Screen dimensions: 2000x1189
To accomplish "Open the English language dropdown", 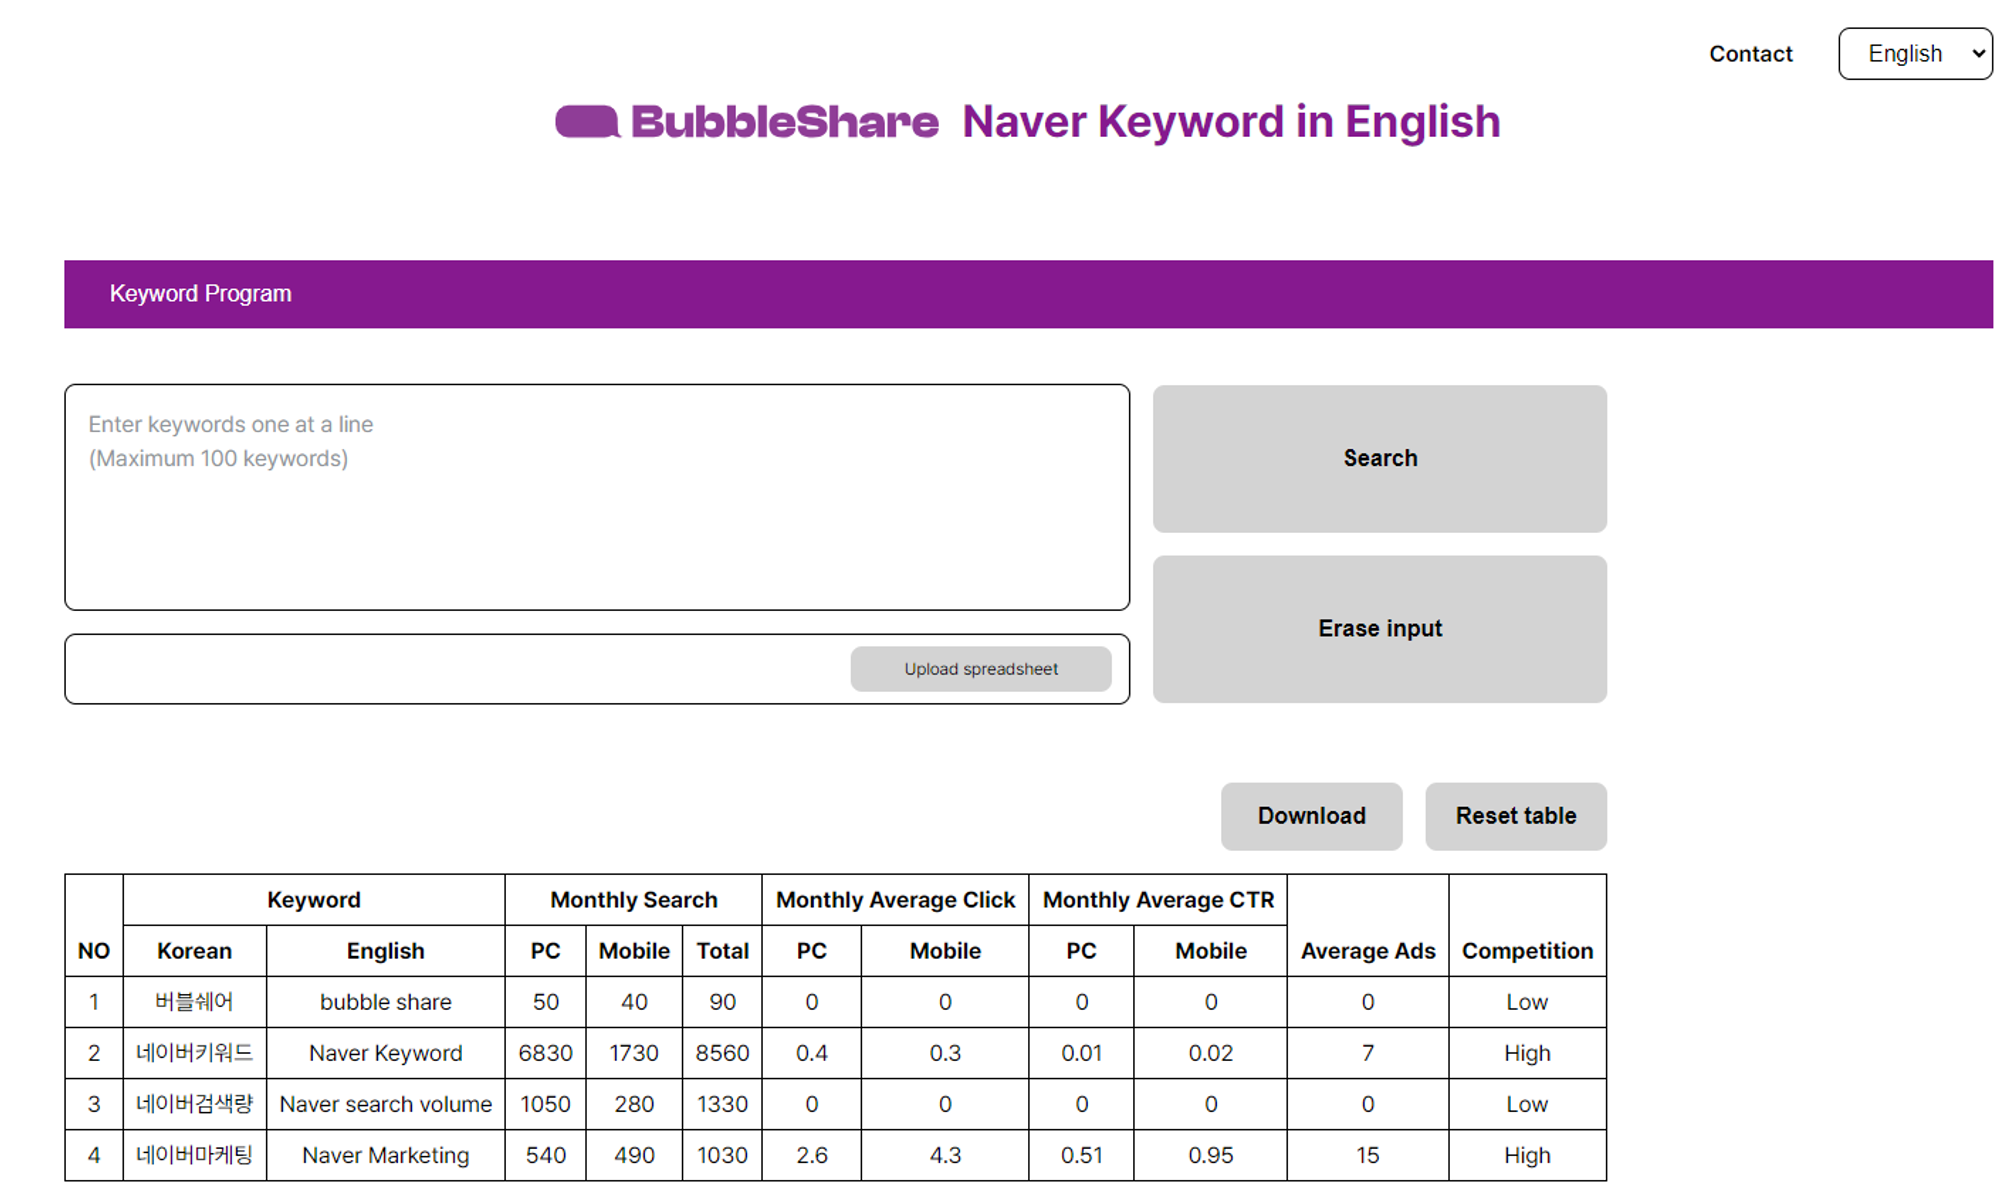I will coord(1915,54).
